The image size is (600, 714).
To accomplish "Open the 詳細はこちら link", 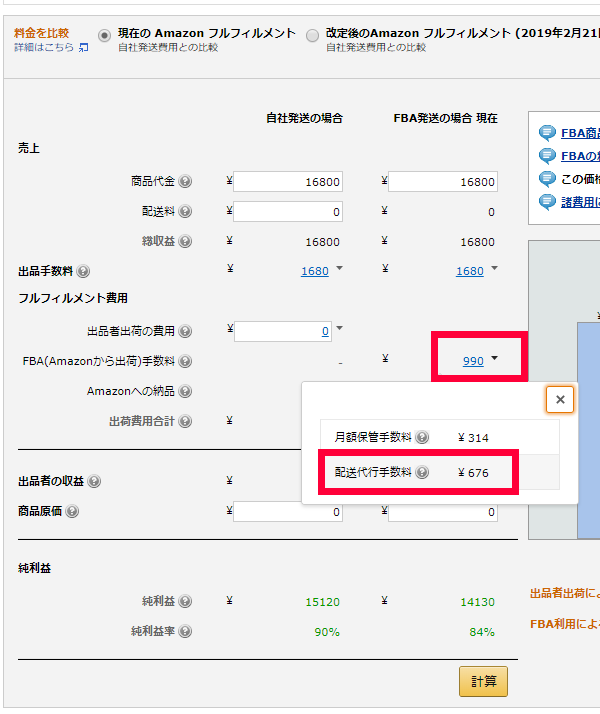I will (x=51, y=47).
